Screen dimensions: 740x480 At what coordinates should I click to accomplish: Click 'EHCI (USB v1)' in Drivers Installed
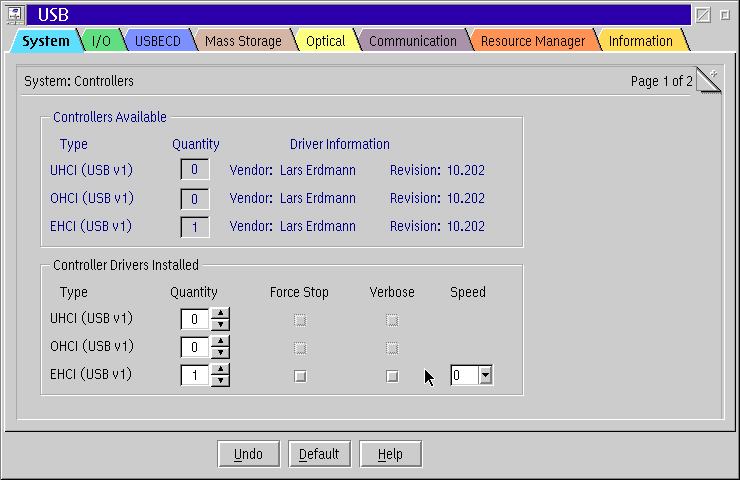91,374
